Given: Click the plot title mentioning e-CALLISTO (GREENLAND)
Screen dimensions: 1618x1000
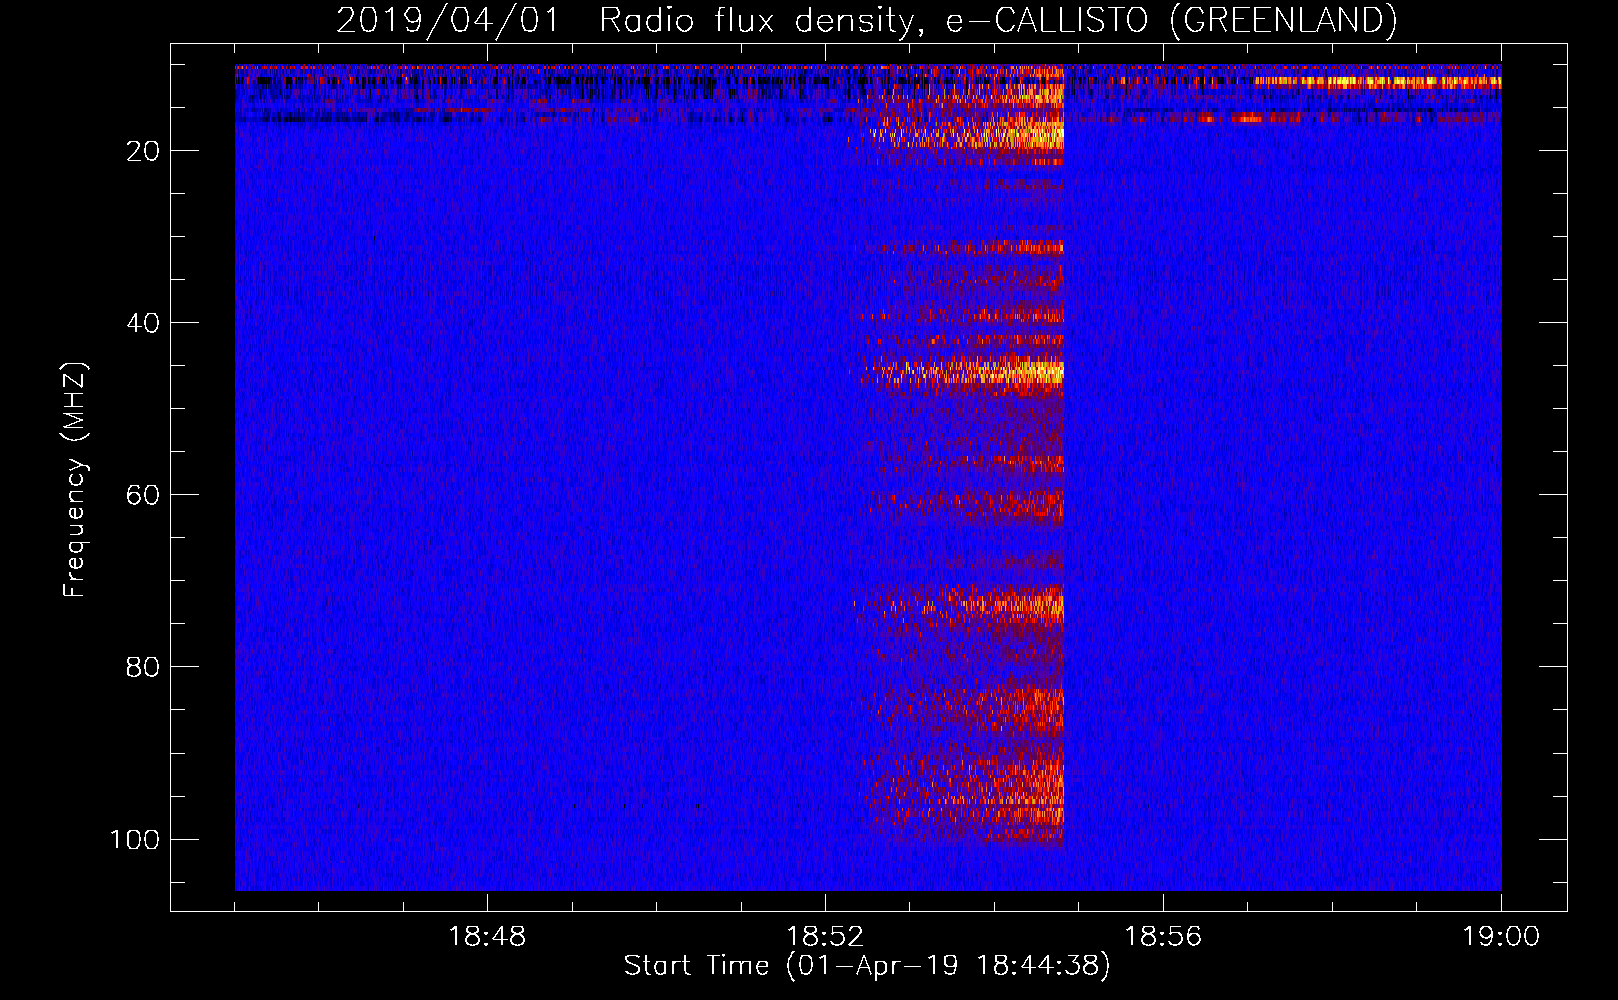Looking at the screenshot, I should click(866, 20).
